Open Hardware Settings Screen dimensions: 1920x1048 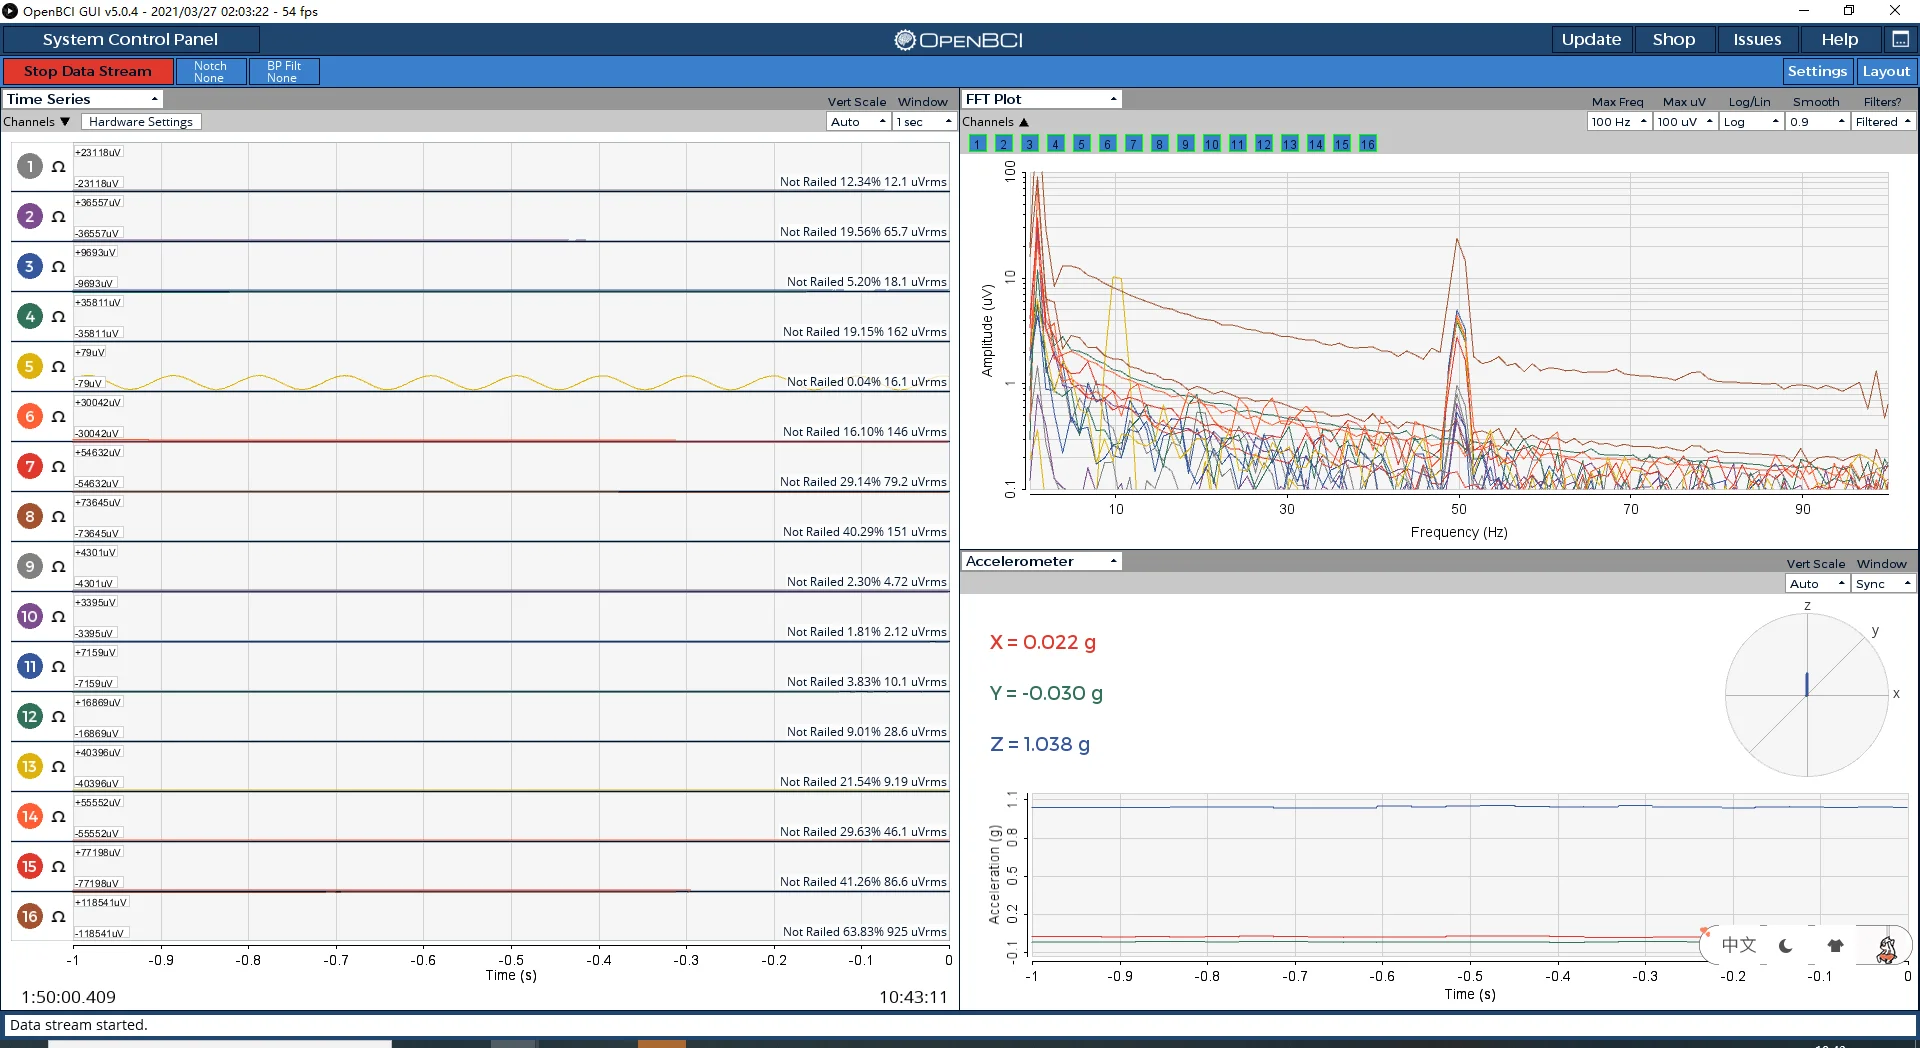click(x=141, y=122)
